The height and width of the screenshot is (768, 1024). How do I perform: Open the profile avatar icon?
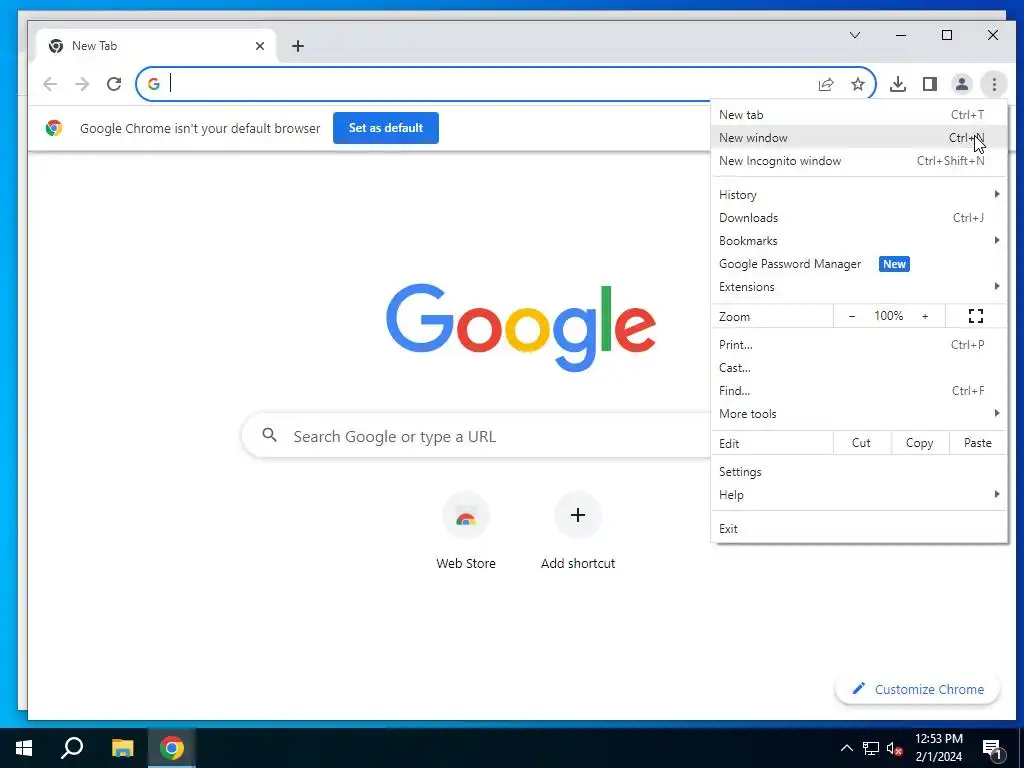click(962, 84)
